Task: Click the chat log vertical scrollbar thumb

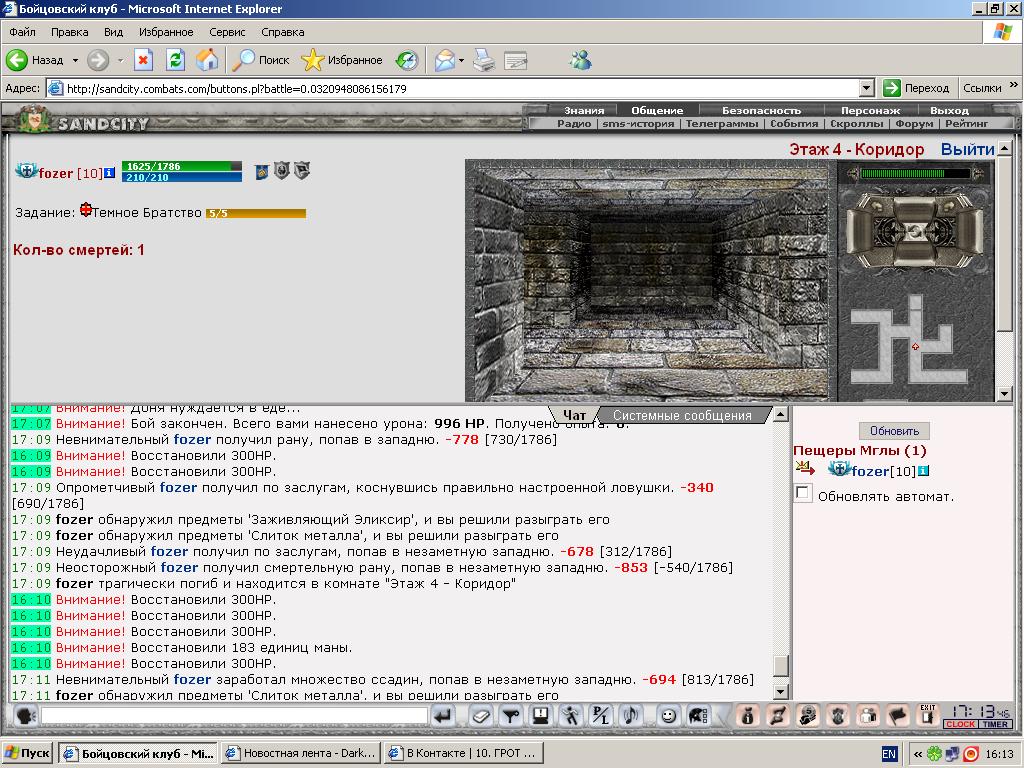Action: [780, 666]
